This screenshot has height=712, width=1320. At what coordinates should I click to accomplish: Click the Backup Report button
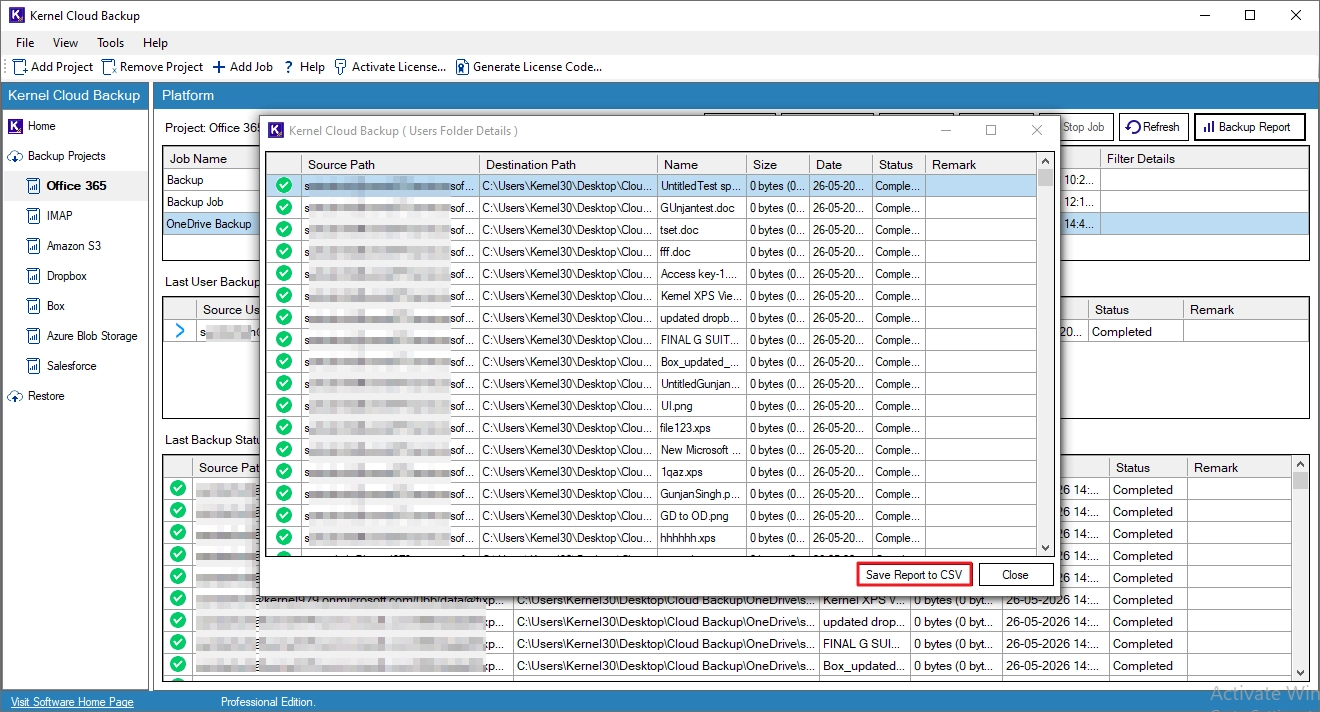(x=1249, y=127)
